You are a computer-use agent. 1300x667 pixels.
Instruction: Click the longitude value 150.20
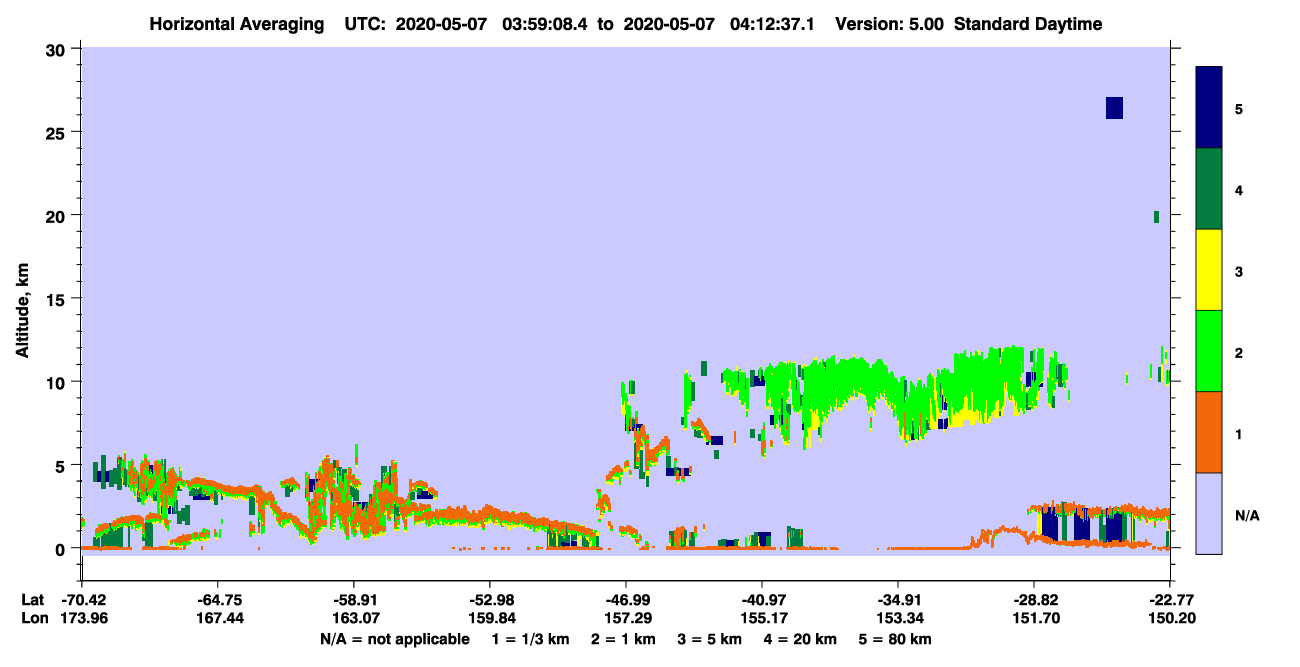[x=1170, y=617]
